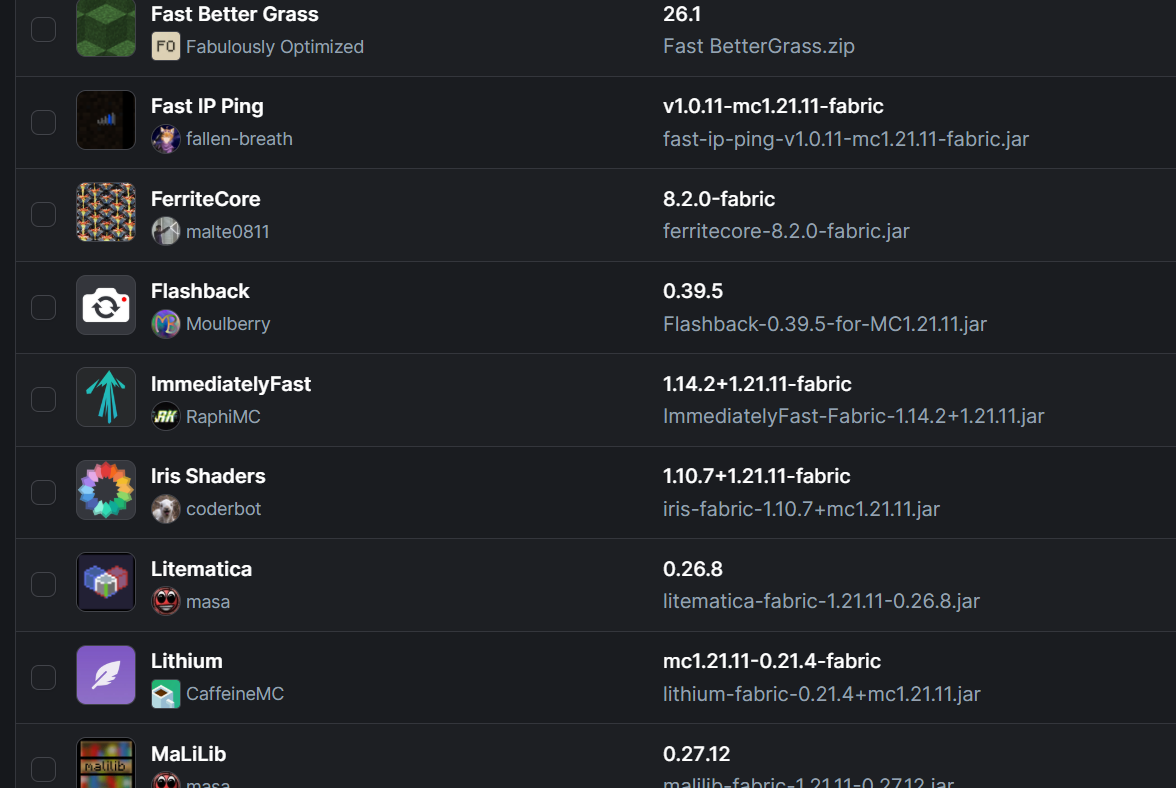Select the Flashback row checkbox
Image resolution: width=1176 pixels, height=788 pixels.
click(x=44, y=307)
